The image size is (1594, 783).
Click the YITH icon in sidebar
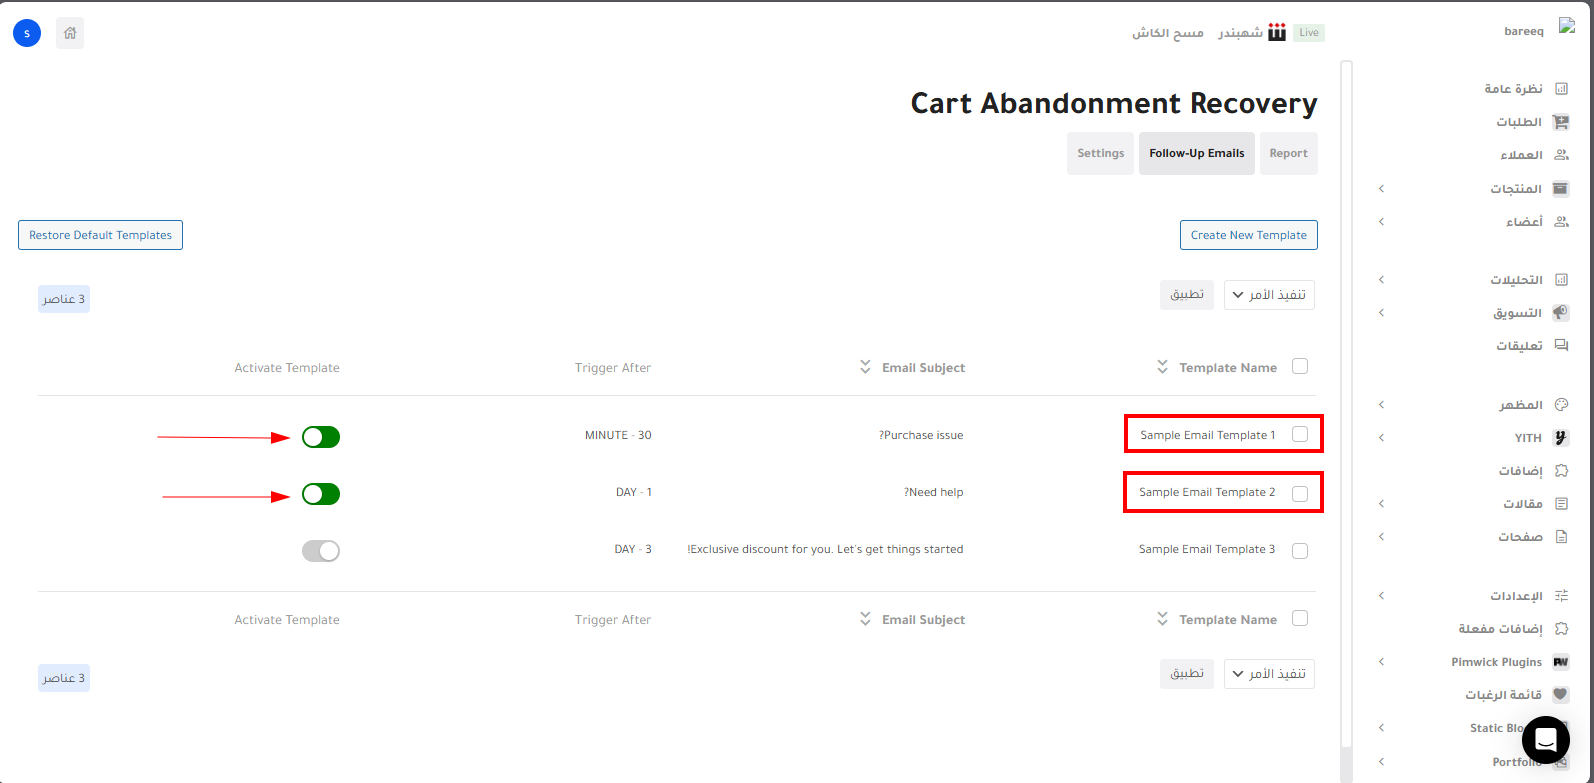tap(1560, 438)
